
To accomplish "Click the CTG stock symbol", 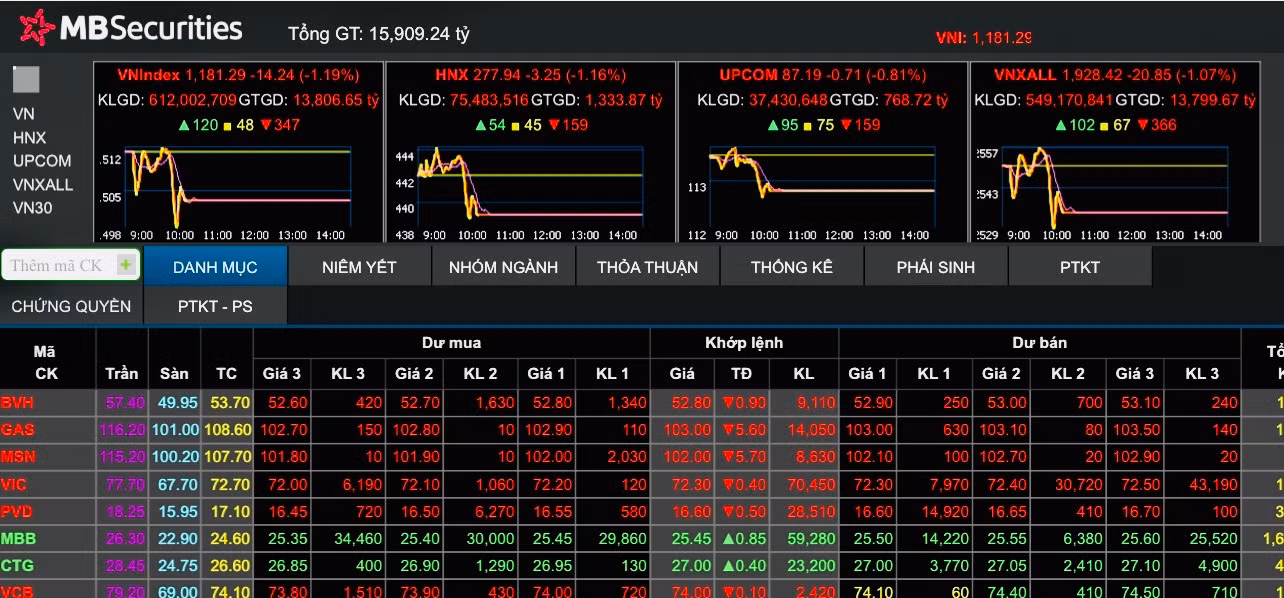I will (x=18, y=566).
